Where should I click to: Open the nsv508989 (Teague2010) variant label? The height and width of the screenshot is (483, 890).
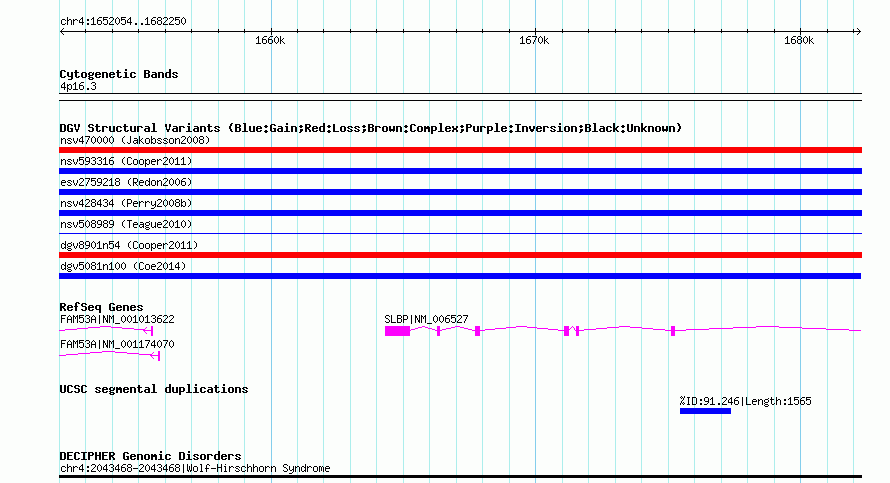tap(126, 224)
